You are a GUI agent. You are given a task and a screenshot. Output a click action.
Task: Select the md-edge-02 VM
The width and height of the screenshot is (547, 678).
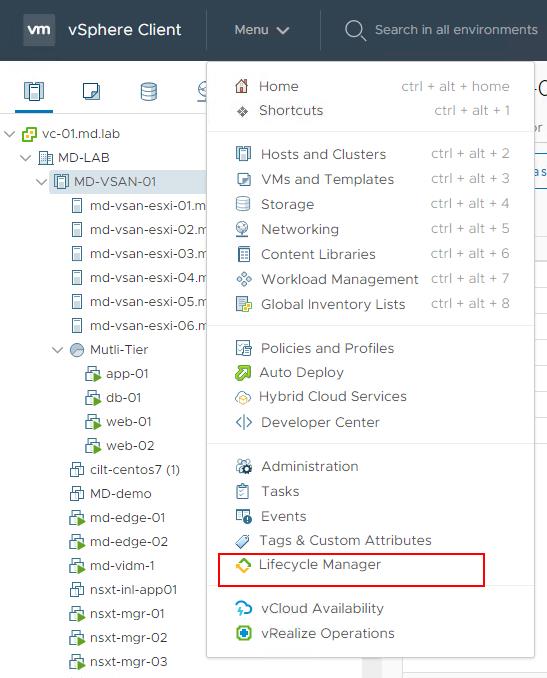point(129,542)
